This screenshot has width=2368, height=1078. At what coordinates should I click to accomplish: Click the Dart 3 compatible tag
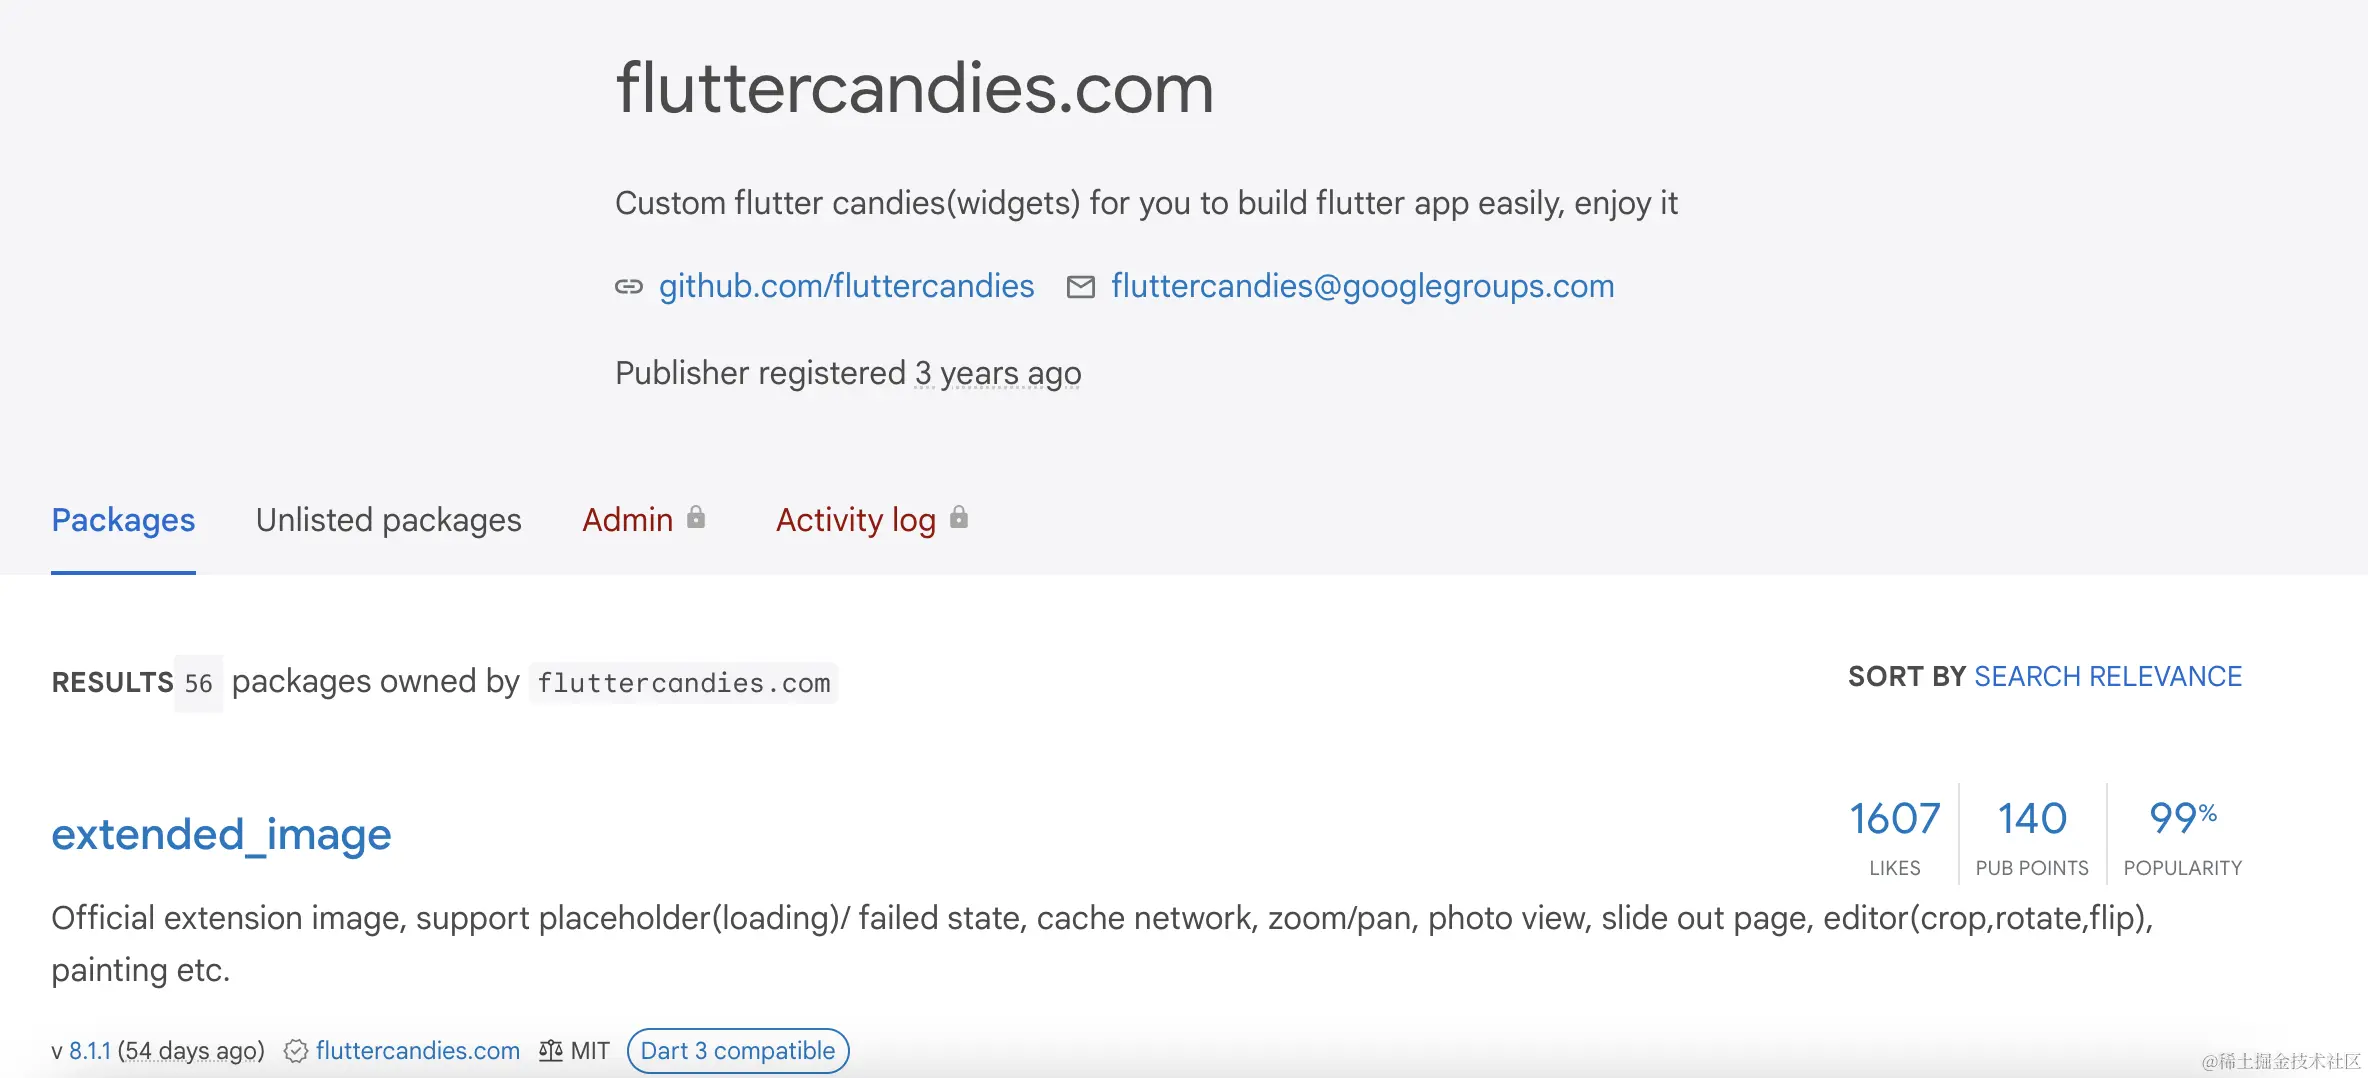tap(738, 1051)
